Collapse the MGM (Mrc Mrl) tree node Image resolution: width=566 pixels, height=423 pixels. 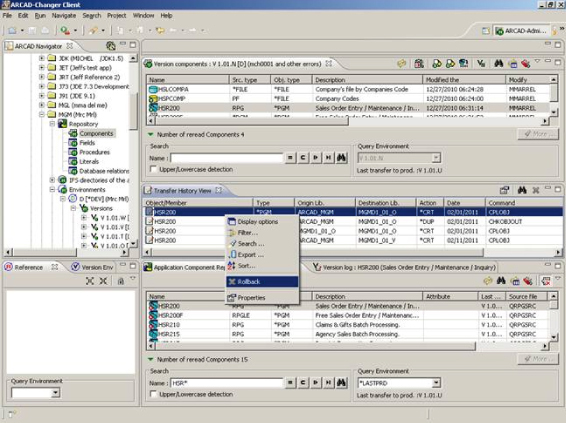coord(42,114)
